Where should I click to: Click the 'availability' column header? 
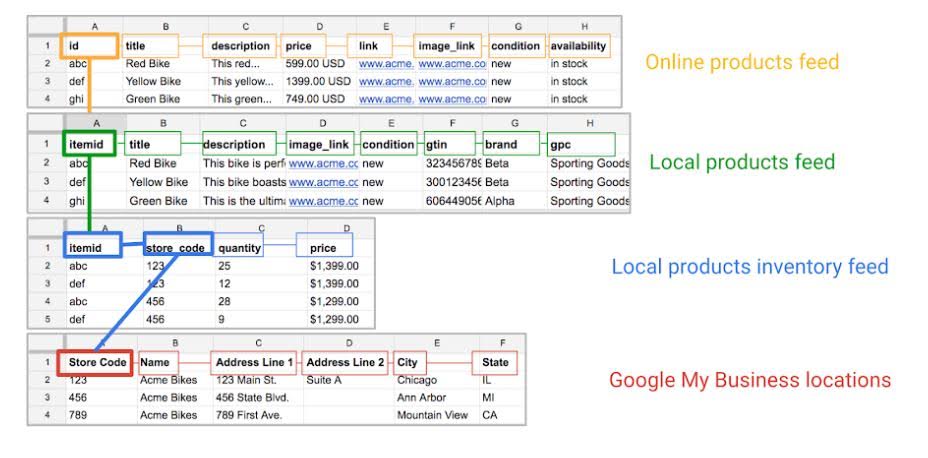(x=578, y=46)
